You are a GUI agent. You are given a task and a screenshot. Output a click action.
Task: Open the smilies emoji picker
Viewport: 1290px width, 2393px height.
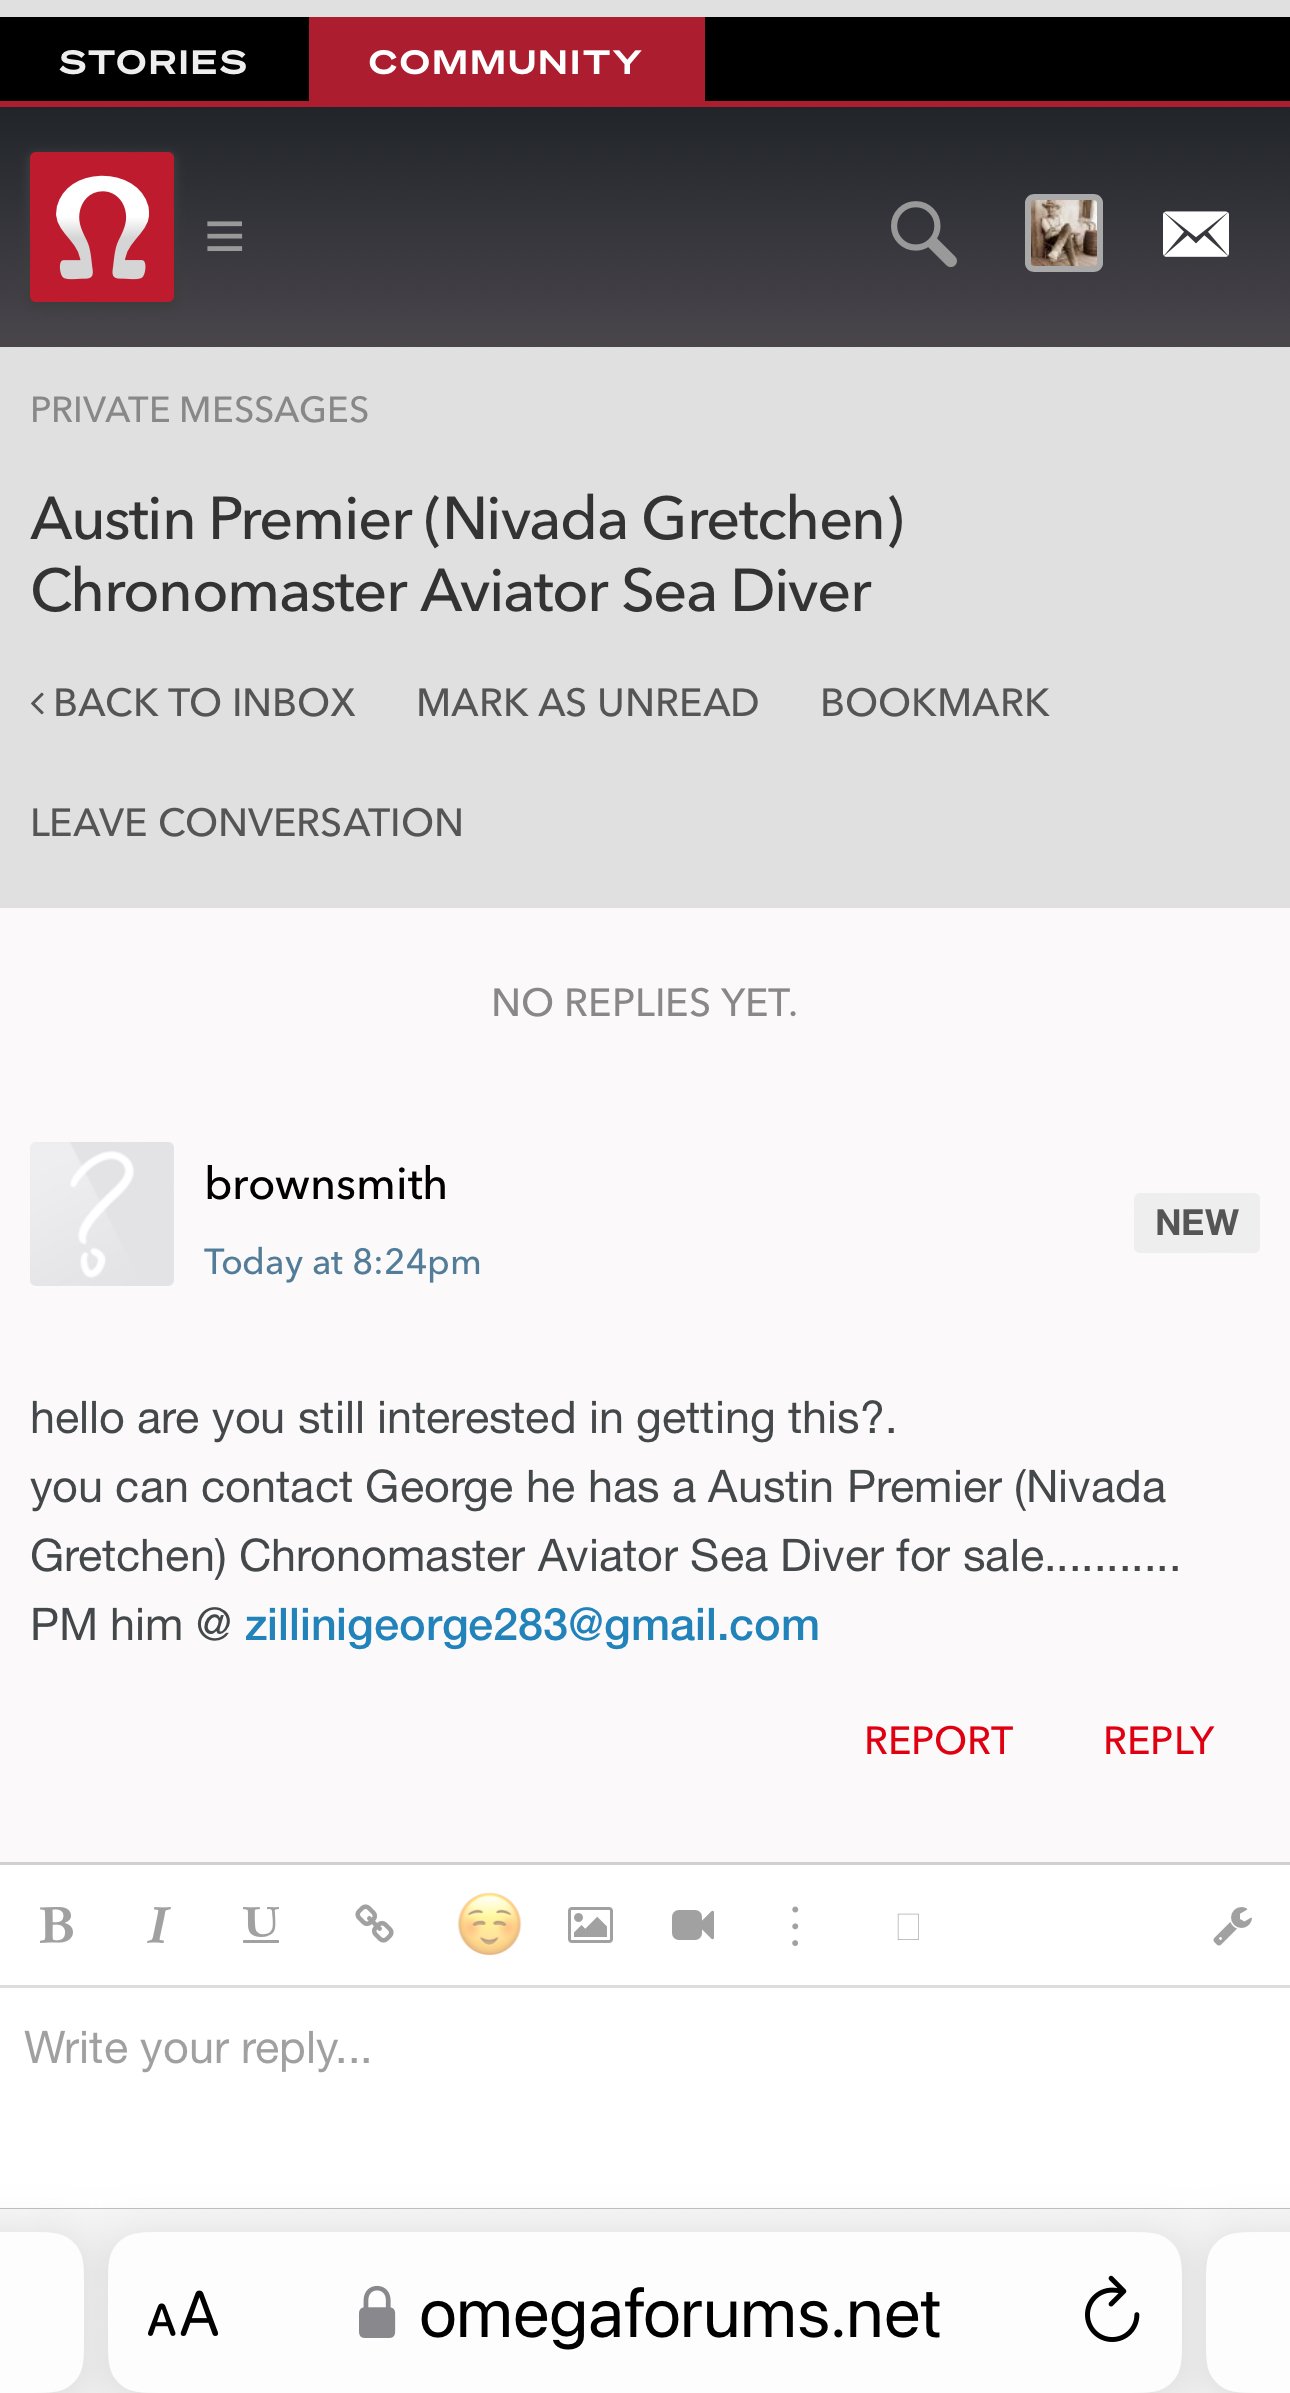489,1924
